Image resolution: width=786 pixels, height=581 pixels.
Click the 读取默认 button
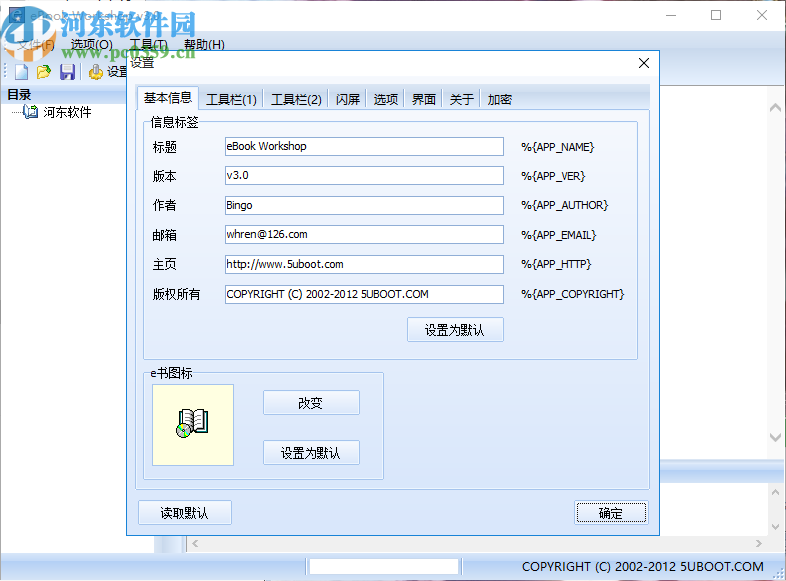point(185,513)
